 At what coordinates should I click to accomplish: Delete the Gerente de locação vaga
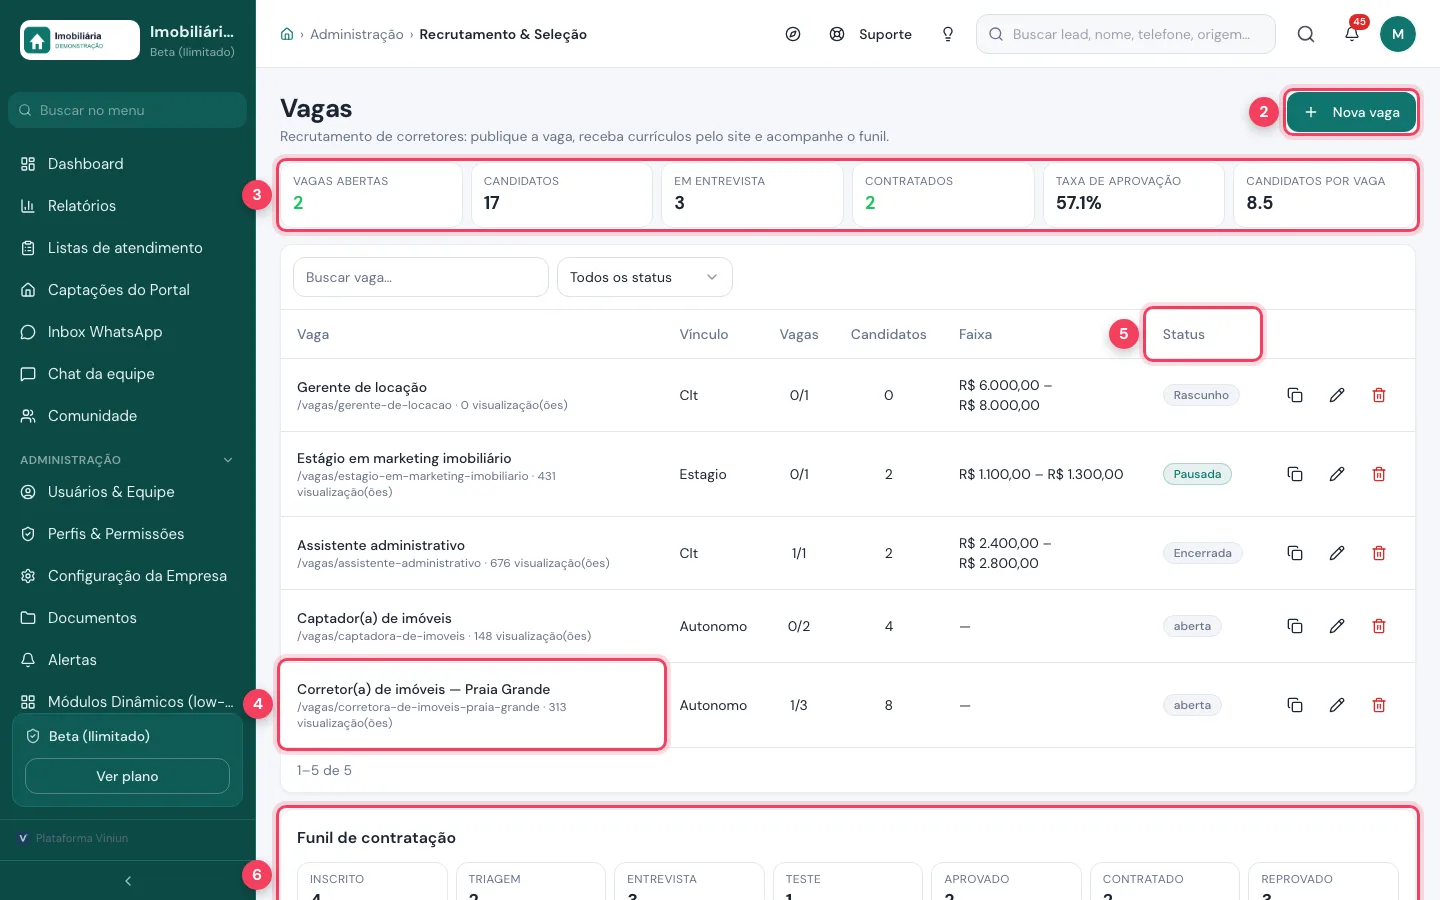click(1379, 395)
